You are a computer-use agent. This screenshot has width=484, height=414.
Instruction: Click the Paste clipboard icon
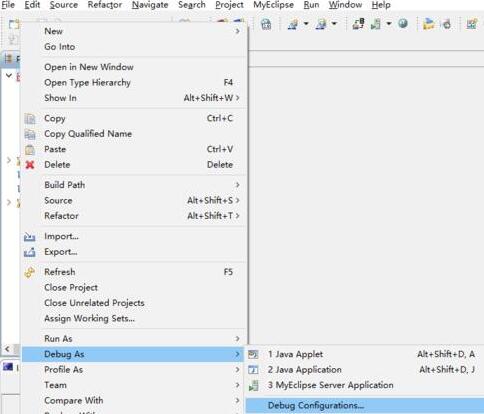click(x=30, y=150)
